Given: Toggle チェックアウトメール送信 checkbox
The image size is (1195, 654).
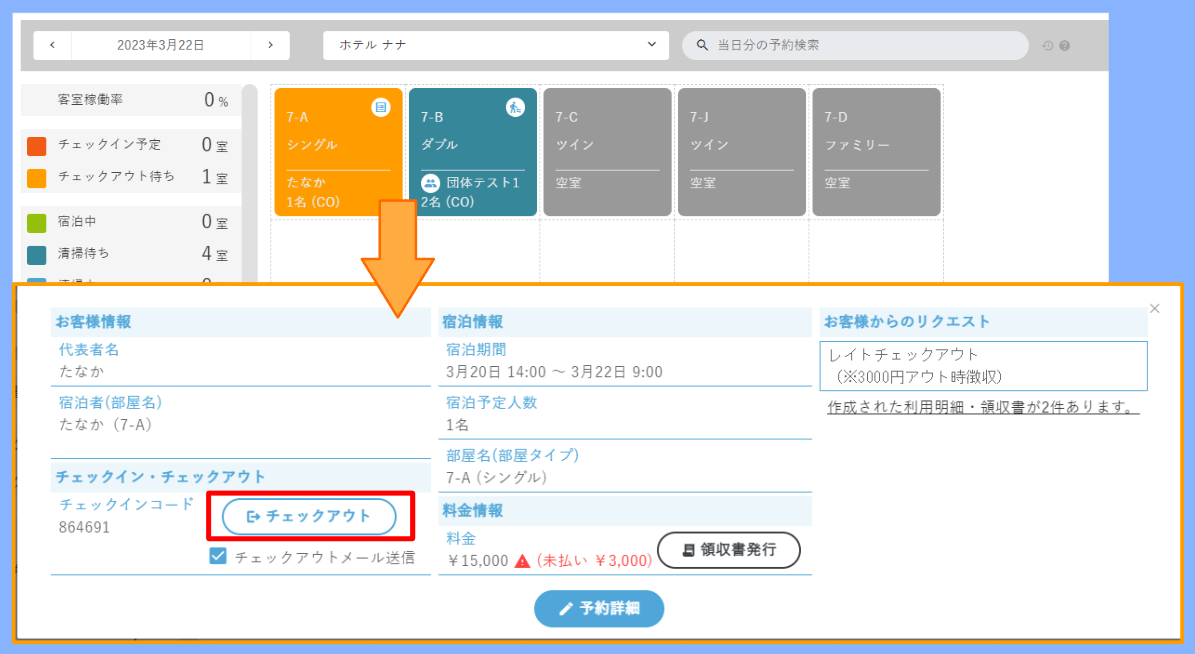Looking at the screenshot, I should pos(218,557).
